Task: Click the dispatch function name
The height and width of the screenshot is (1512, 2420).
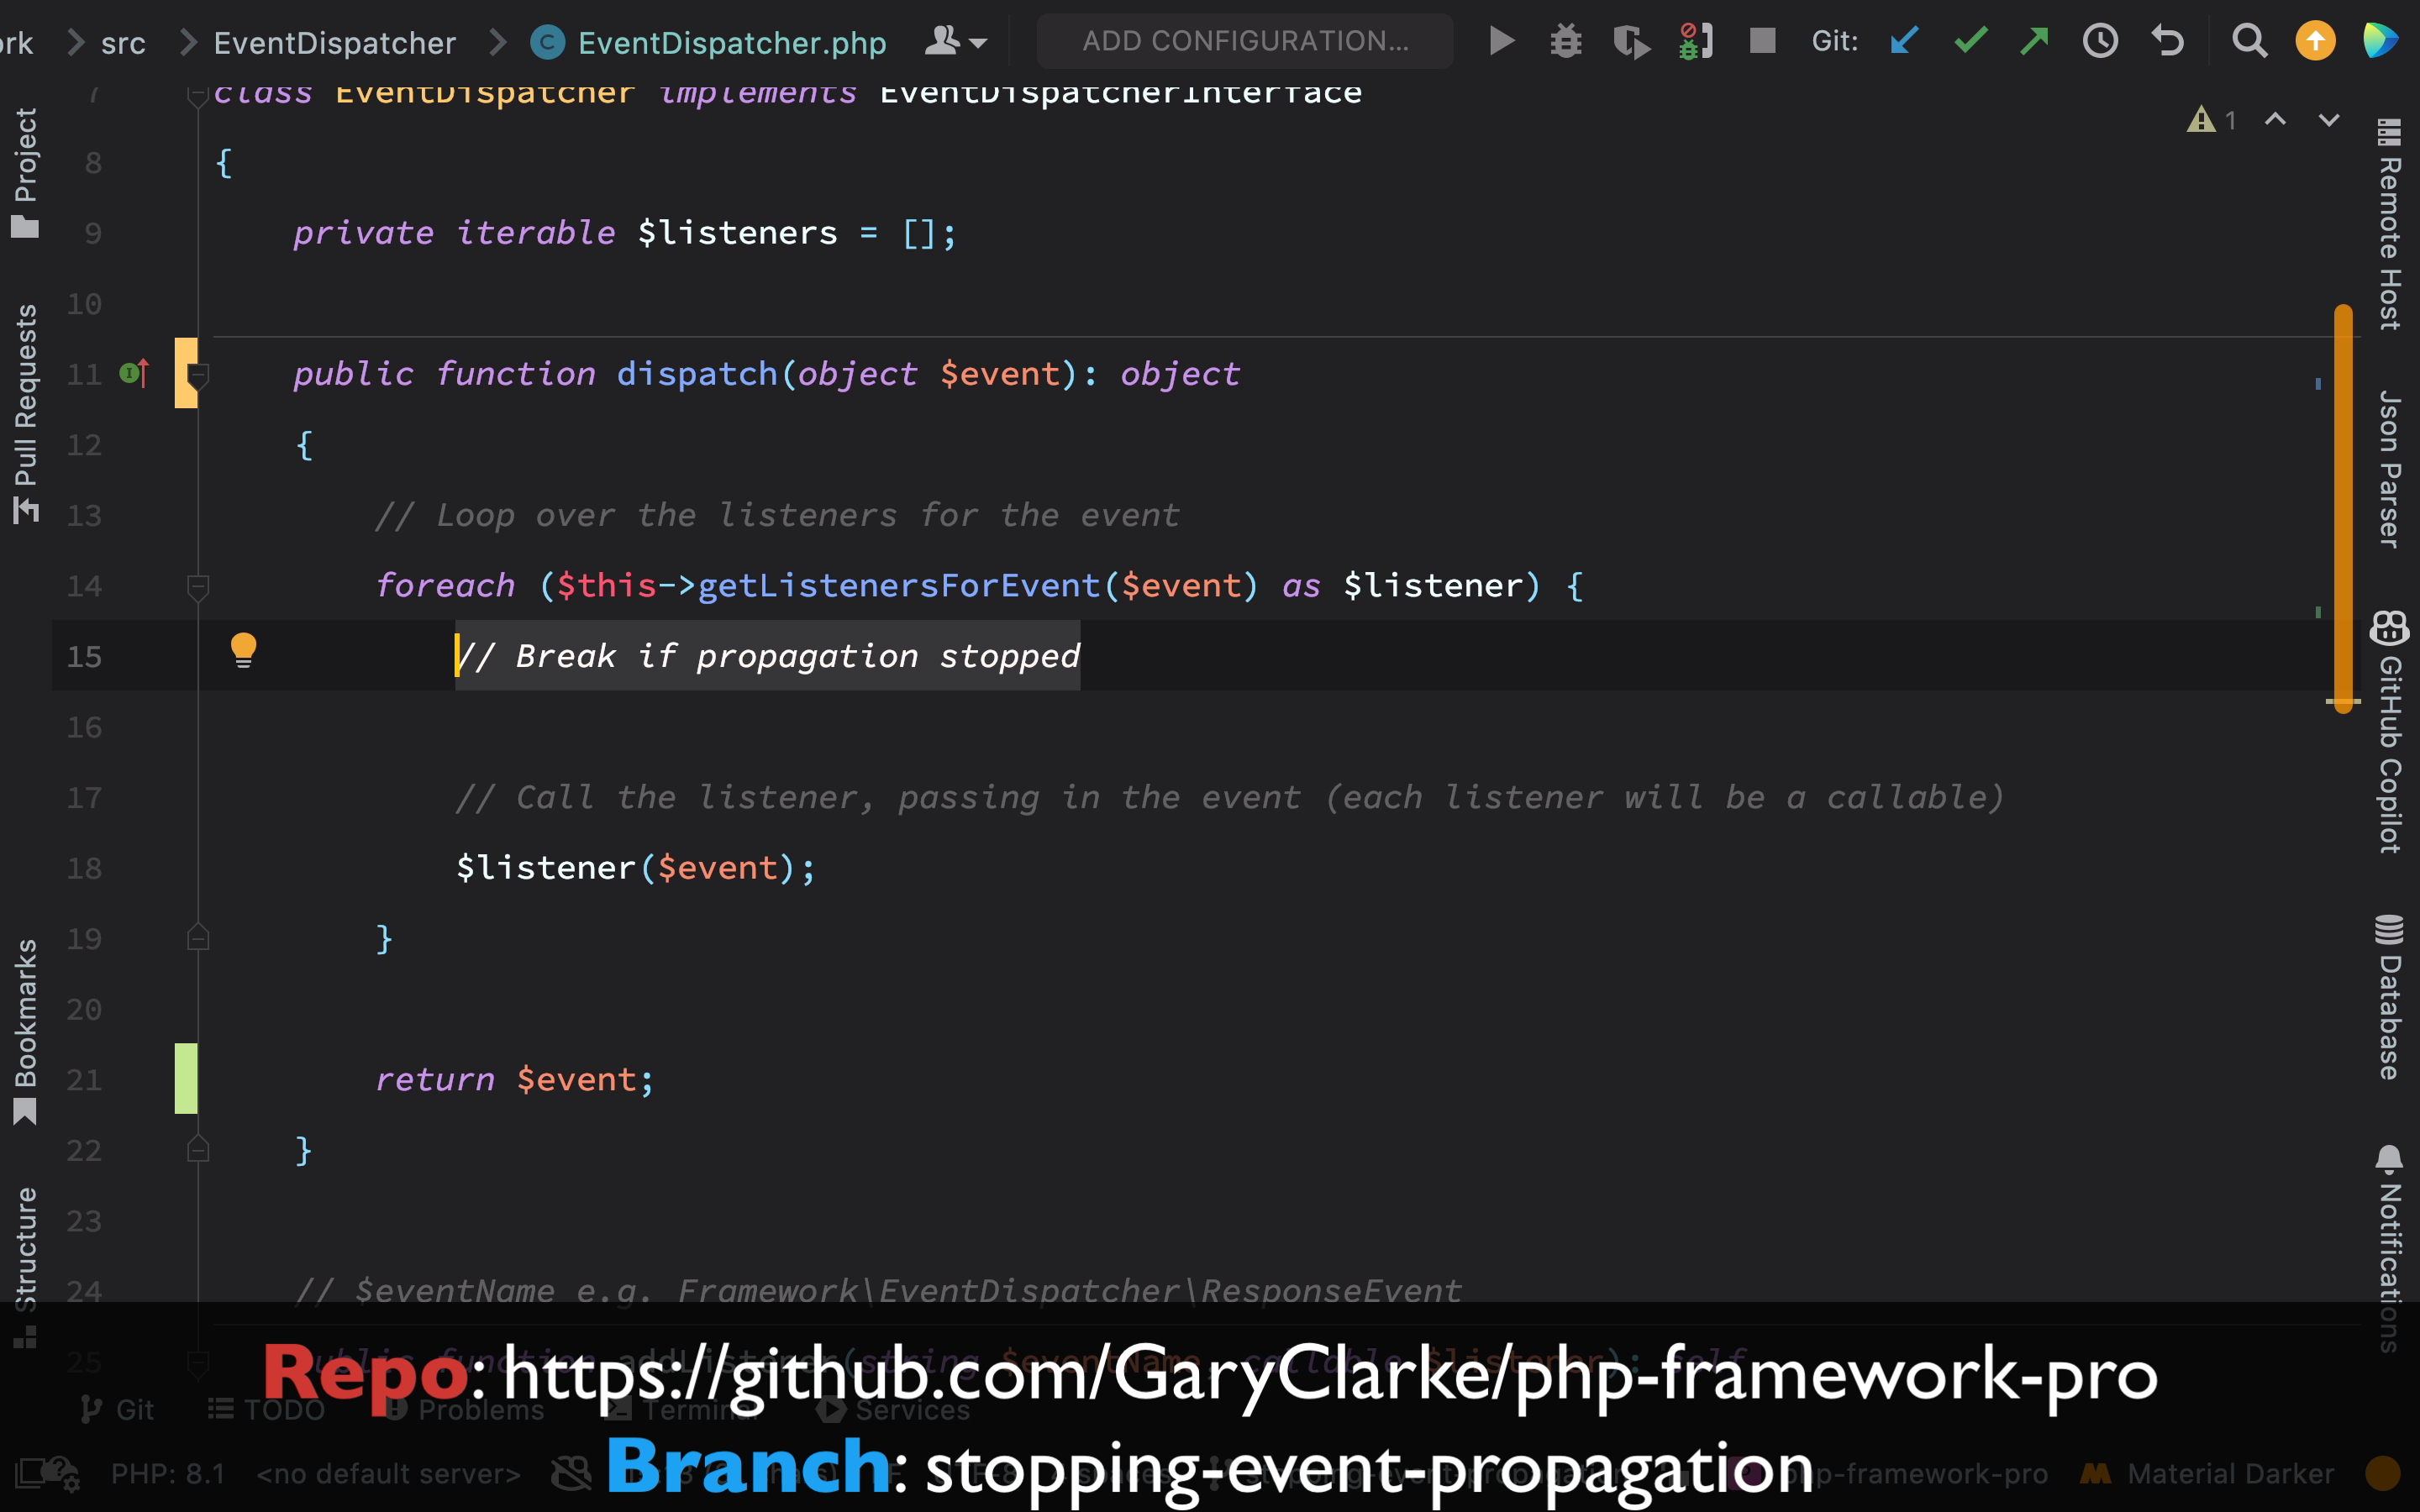Action: coord(696,373)
